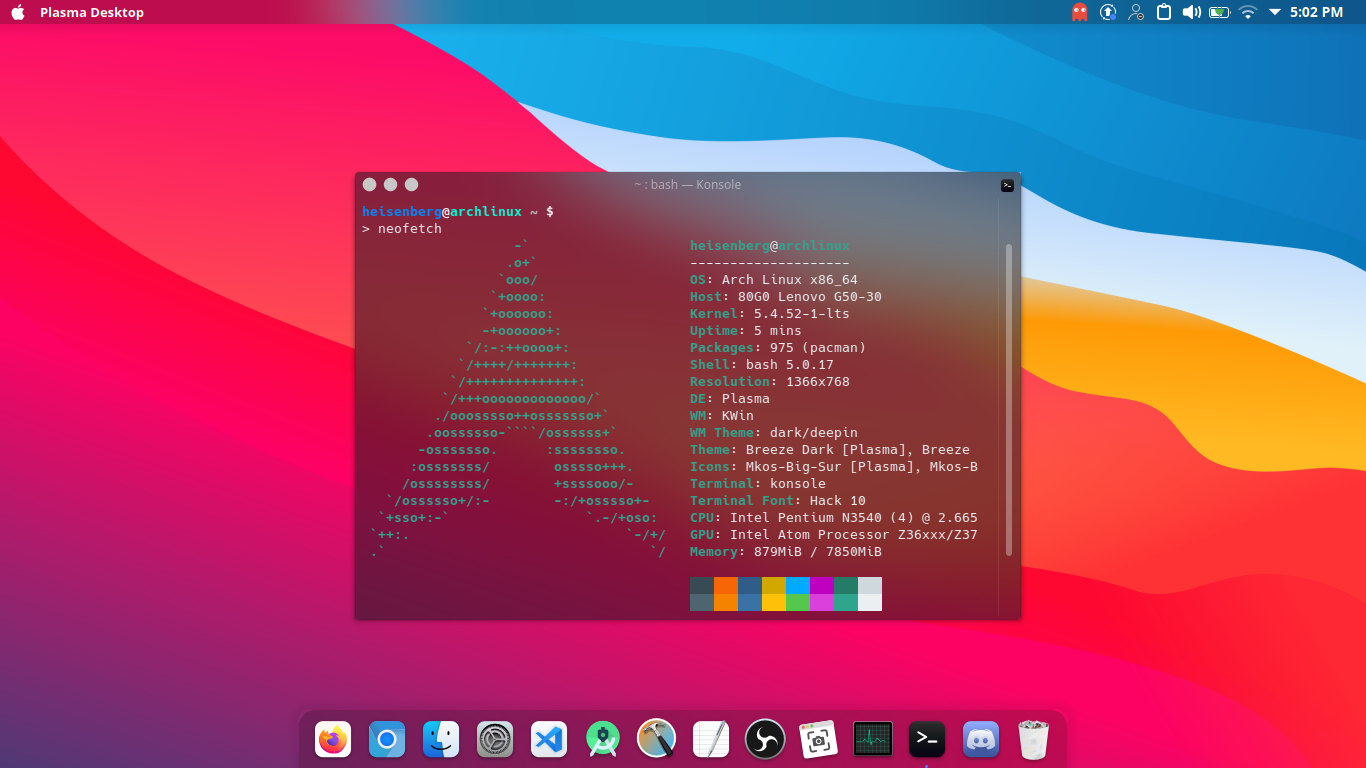1366x768 pixels.
Task: Launch Firefox from the dock
Action: click(333, 739)
